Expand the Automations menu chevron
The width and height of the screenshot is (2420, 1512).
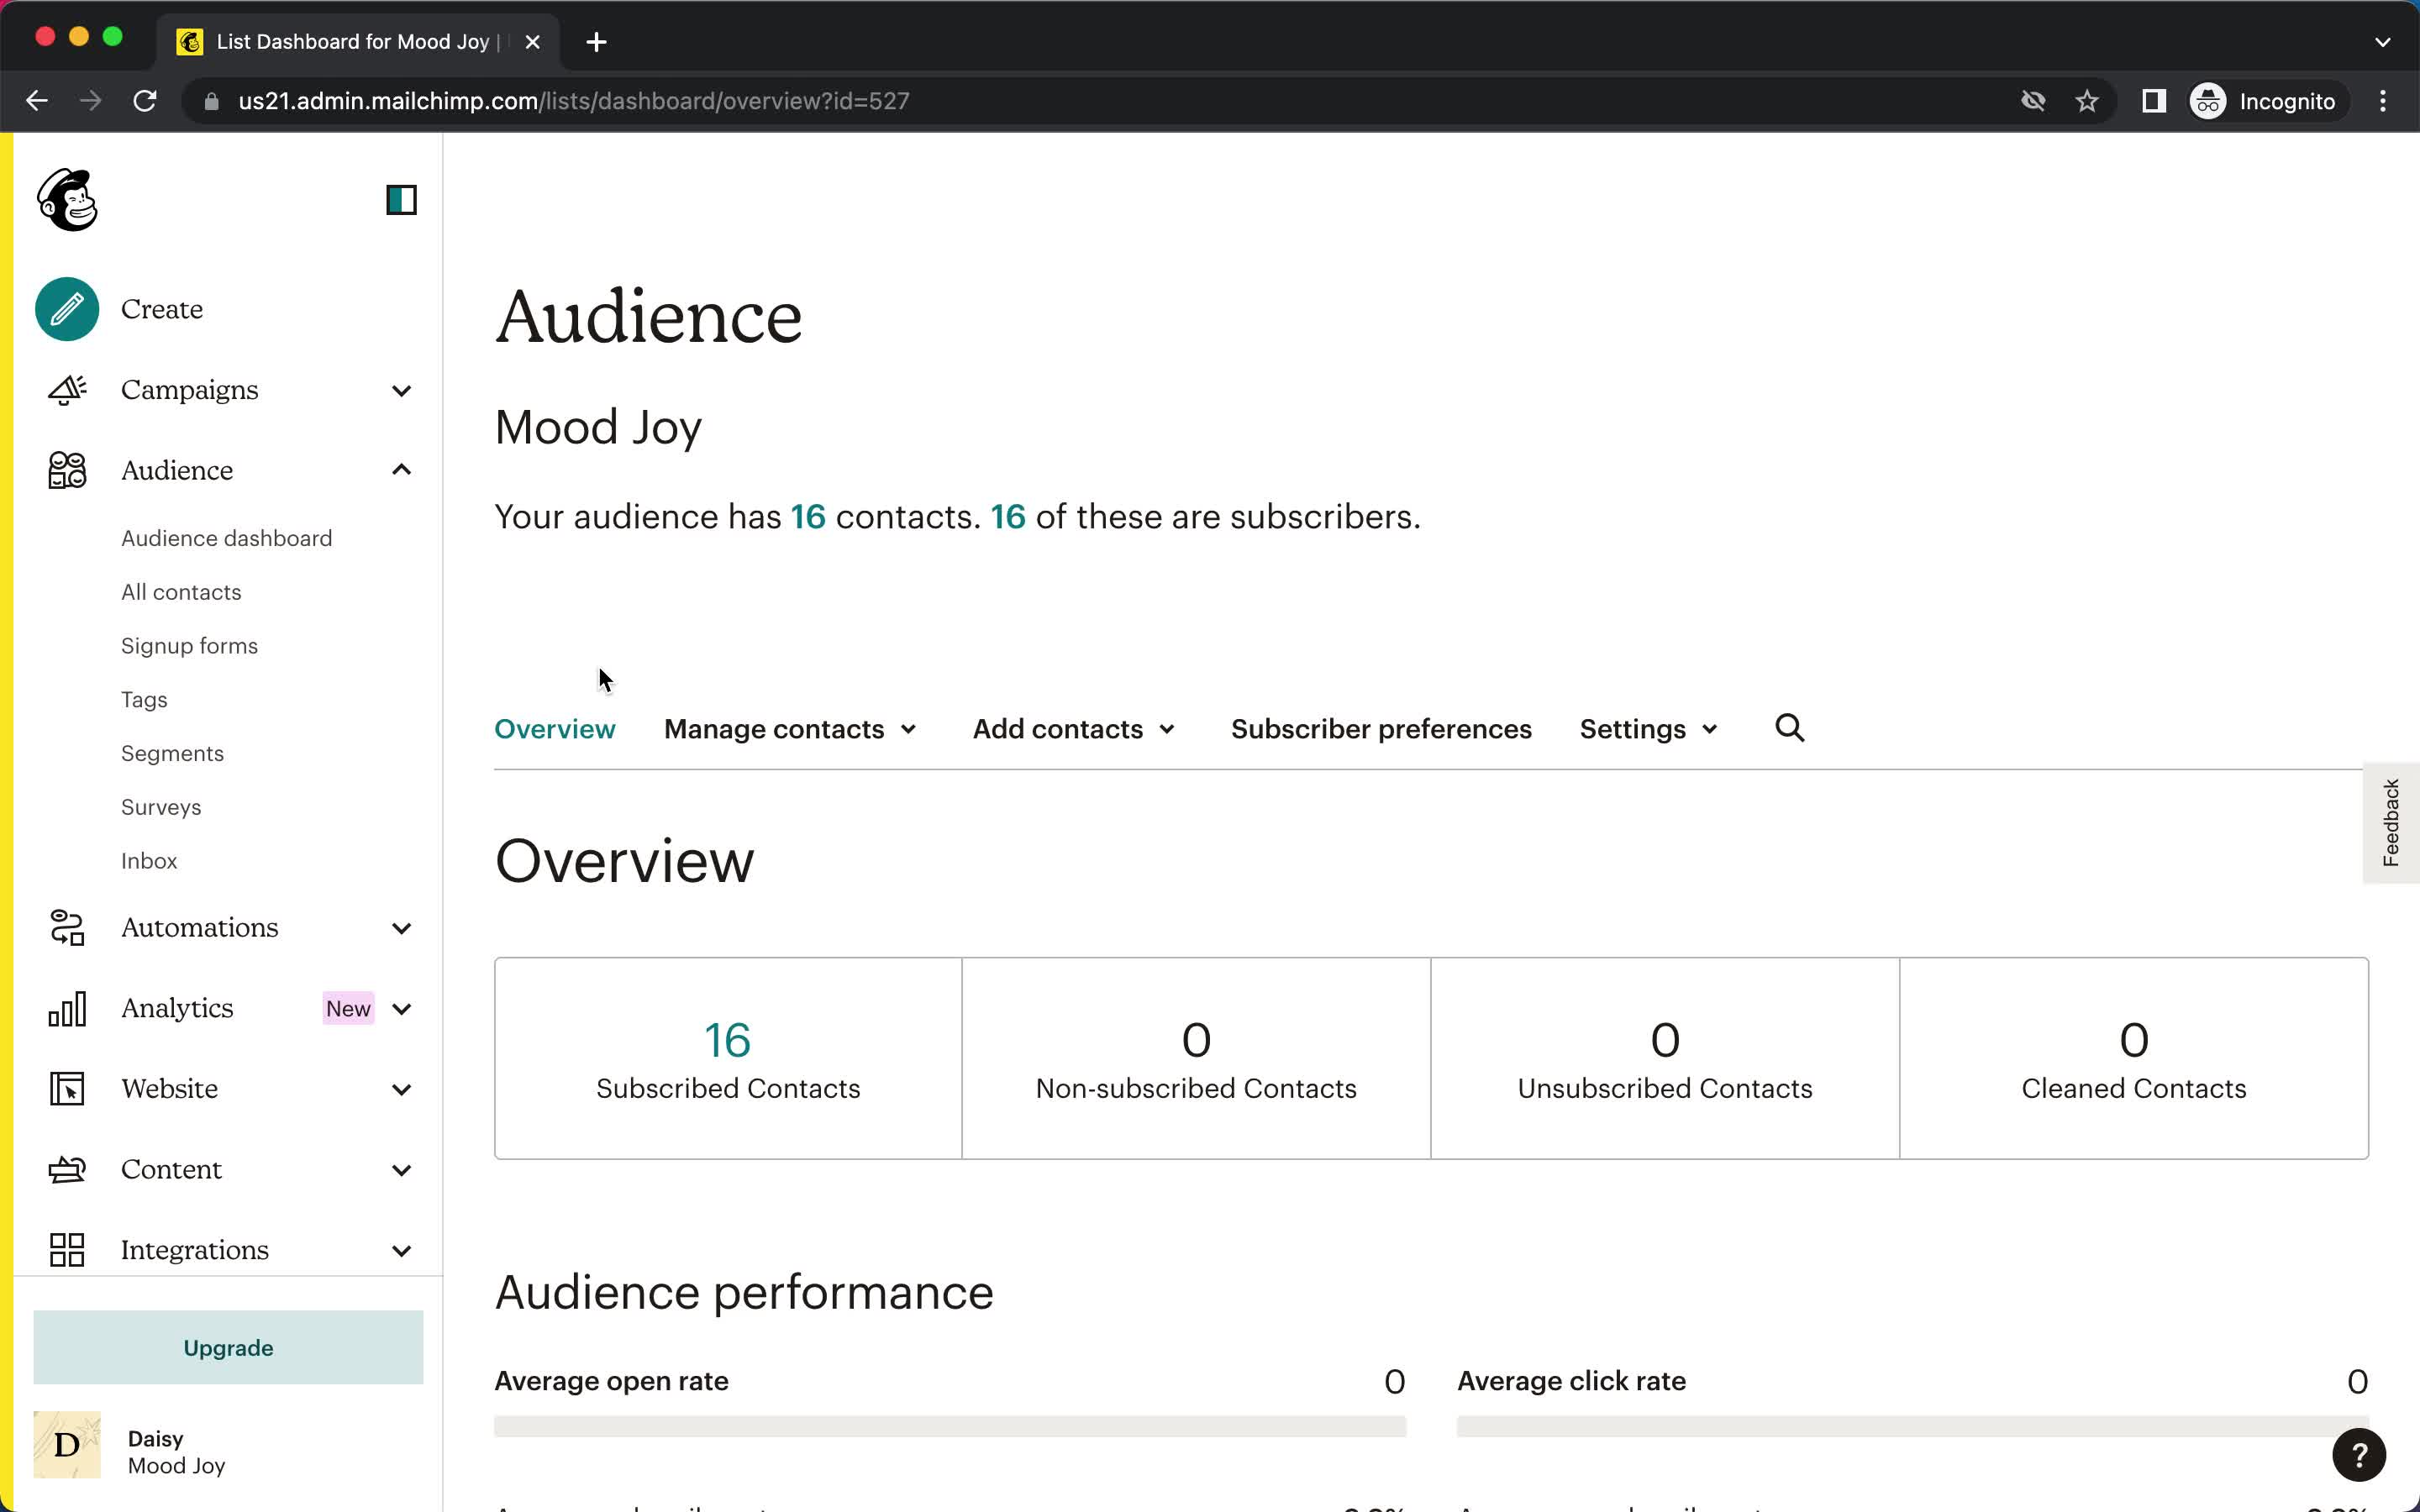[x=401, y=928]
